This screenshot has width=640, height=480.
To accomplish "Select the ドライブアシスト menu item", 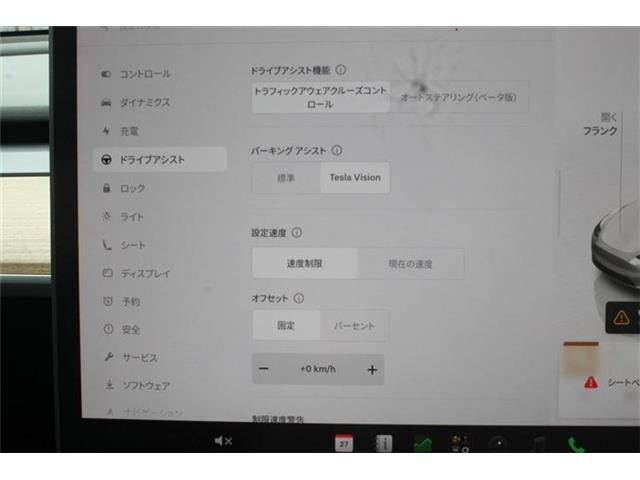I will tap(160, 159).
